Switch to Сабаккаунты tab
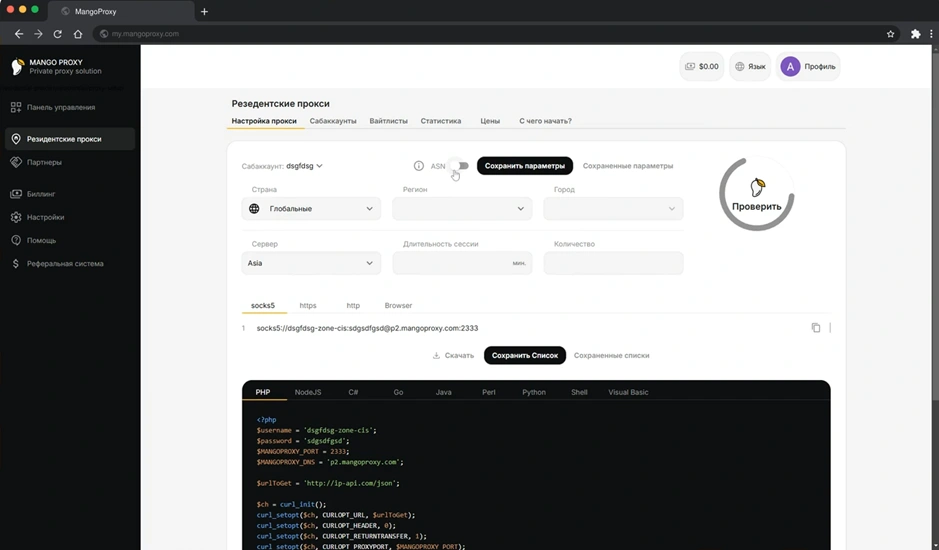939x550 pixels. tap(333, 121)
